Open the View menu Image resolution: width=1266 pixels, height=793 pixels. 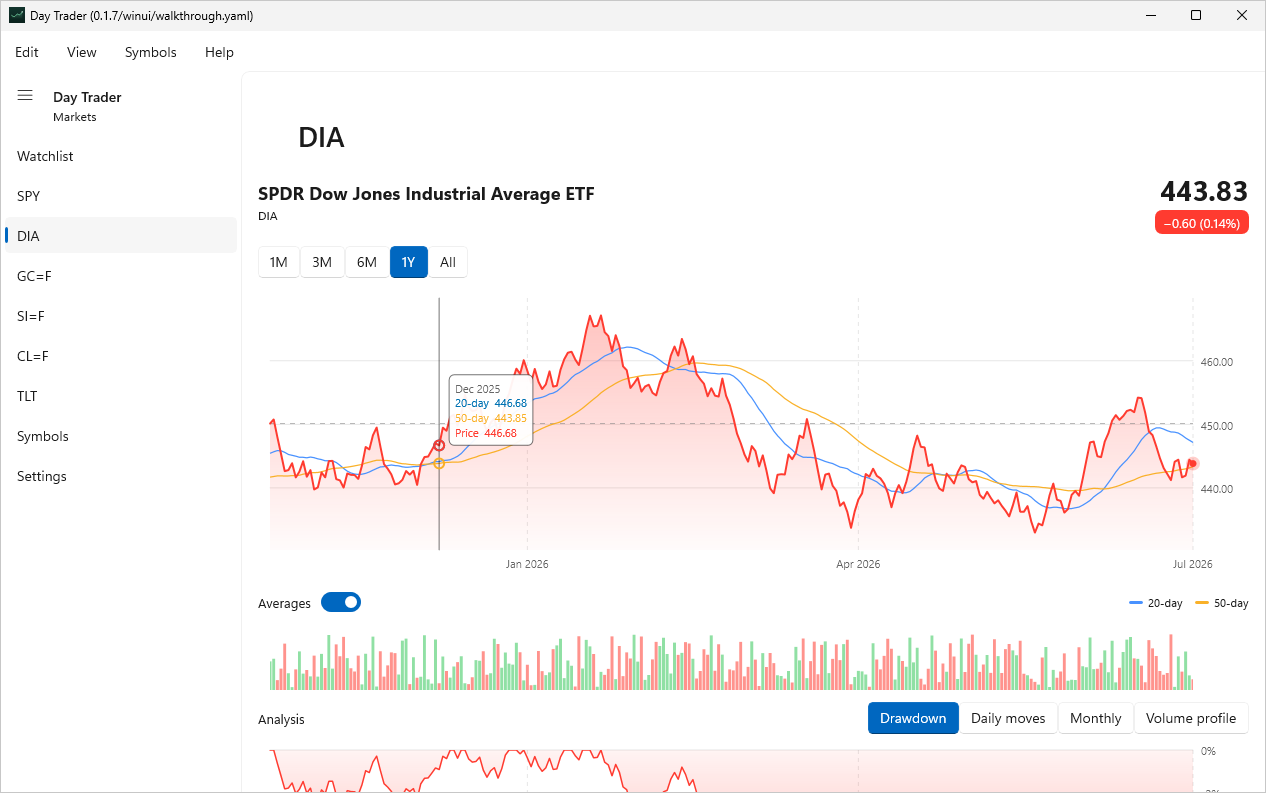tap(82, 52)
